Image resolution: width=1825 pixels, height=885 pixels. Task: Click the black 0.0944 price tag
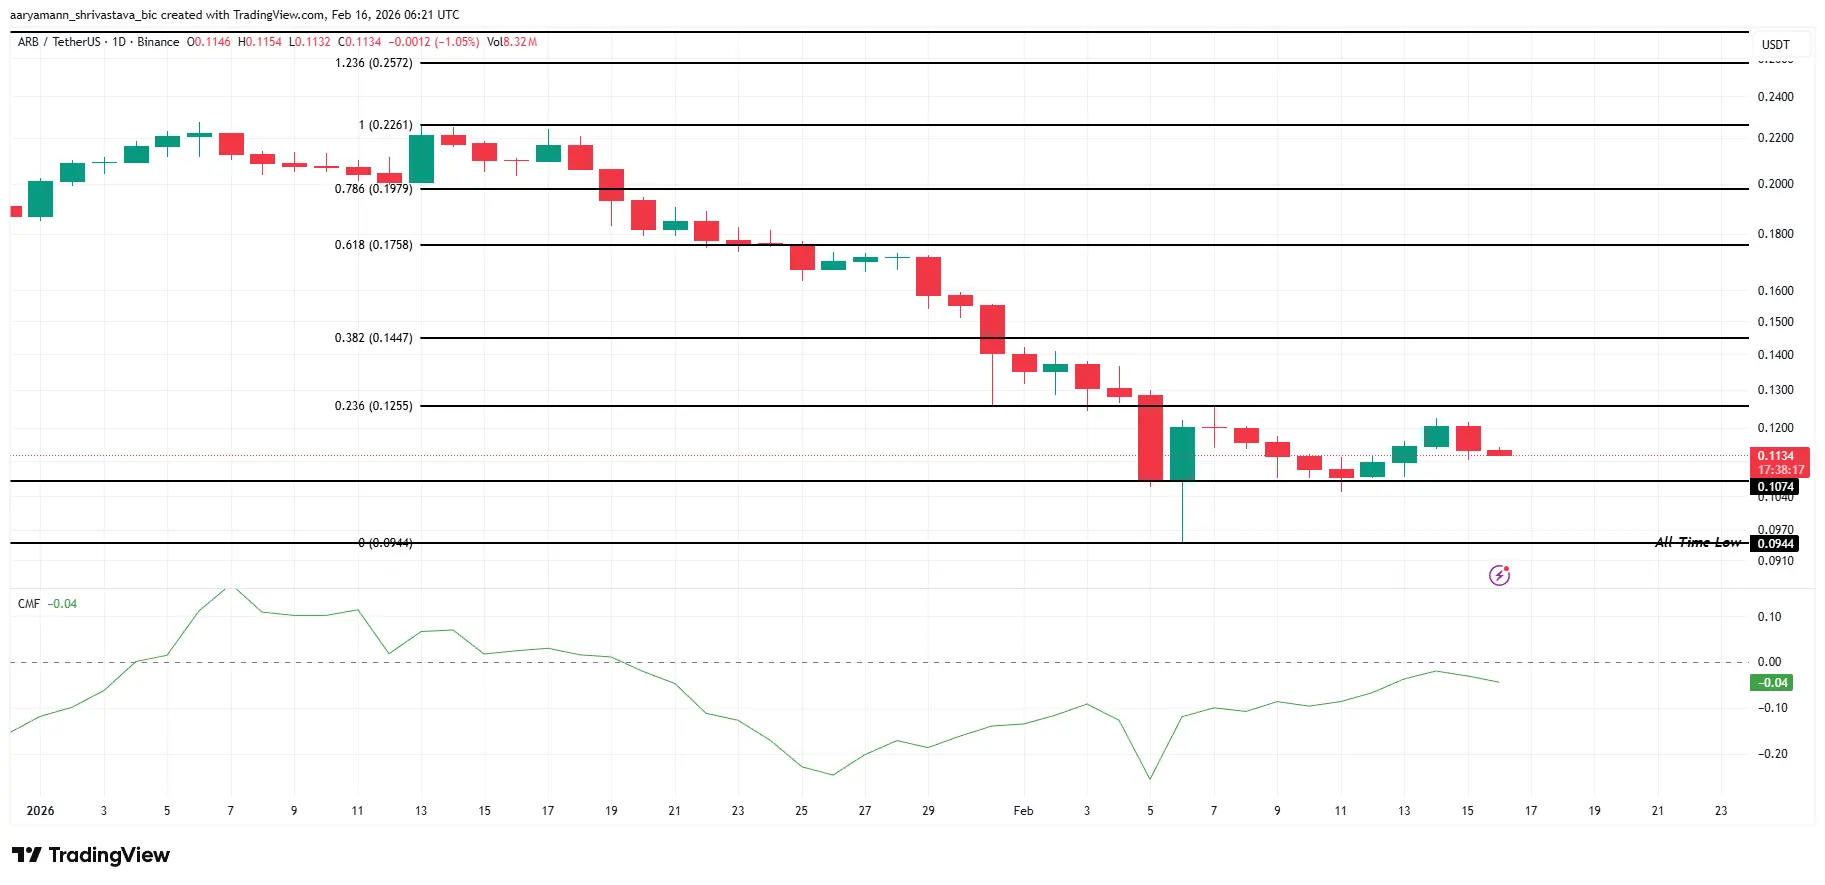click(x=1776, y=544)
